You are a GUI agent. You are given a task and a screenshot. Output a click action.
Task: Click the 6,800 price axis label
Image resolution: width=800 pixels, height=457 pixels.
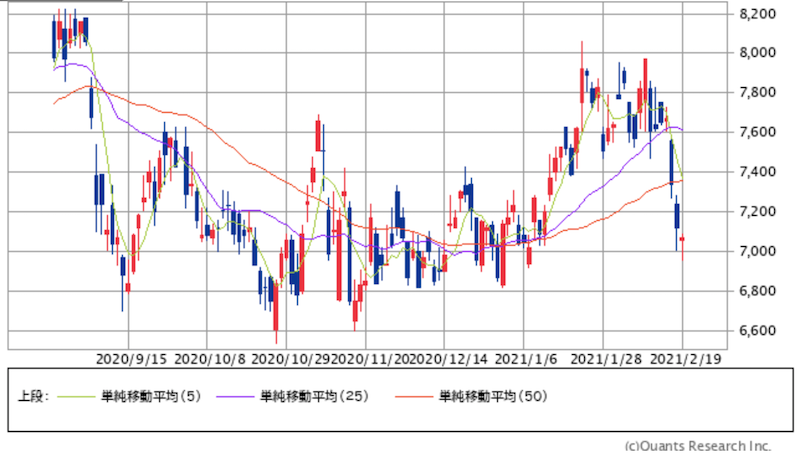click(758, 292)
